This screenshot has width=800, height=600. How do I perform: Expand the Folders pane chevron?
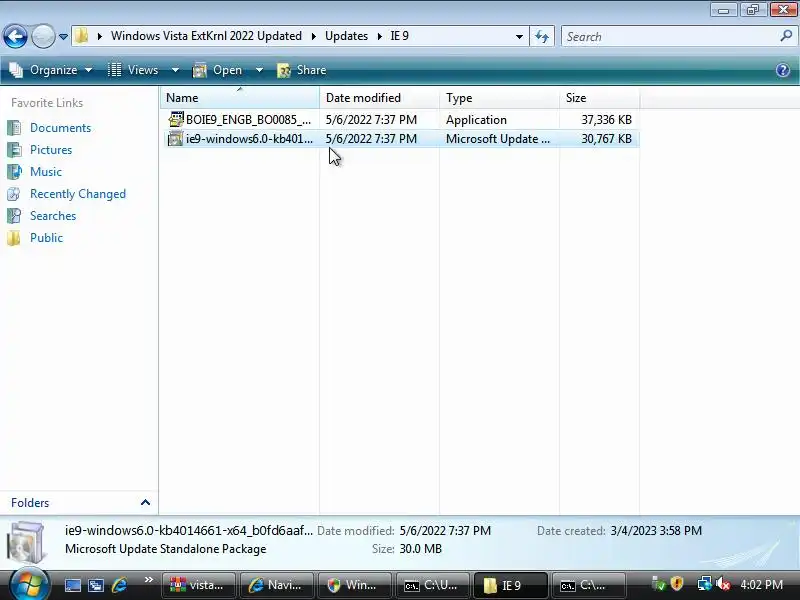145,503
